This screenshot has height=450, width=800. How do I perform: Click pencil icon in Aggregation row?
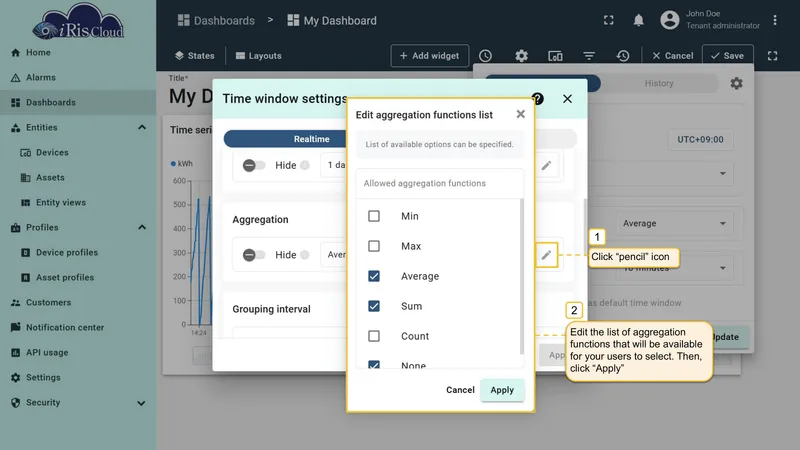(546, 255)
